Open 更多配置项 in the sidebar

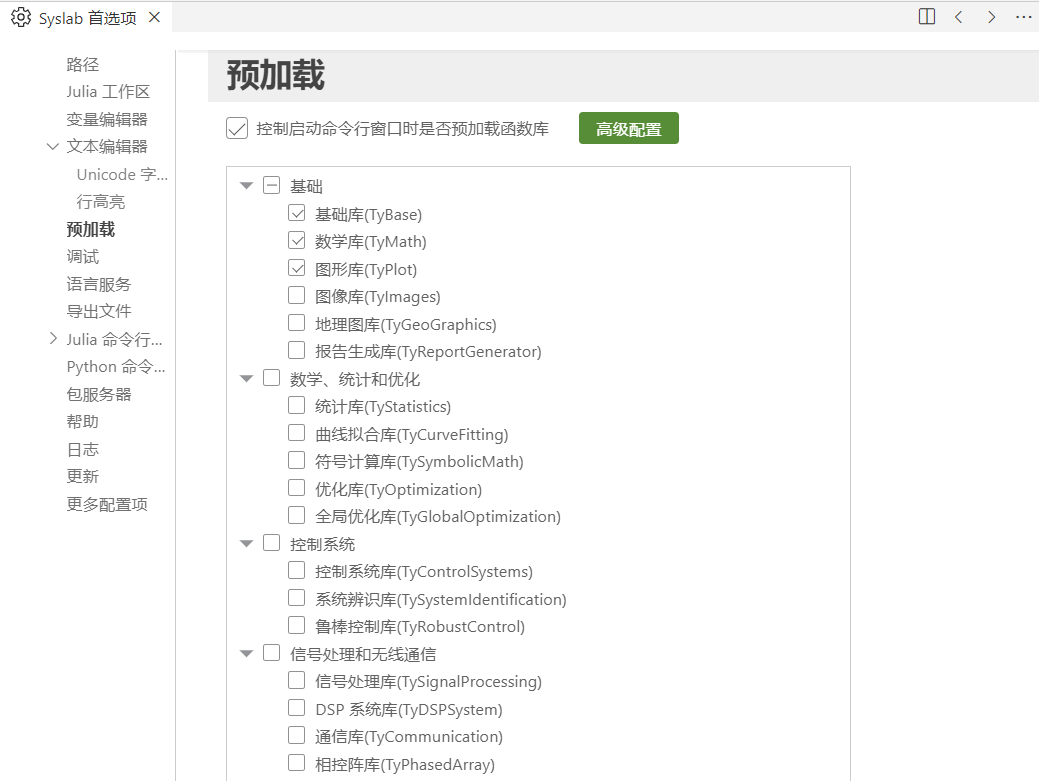(107, 504)
